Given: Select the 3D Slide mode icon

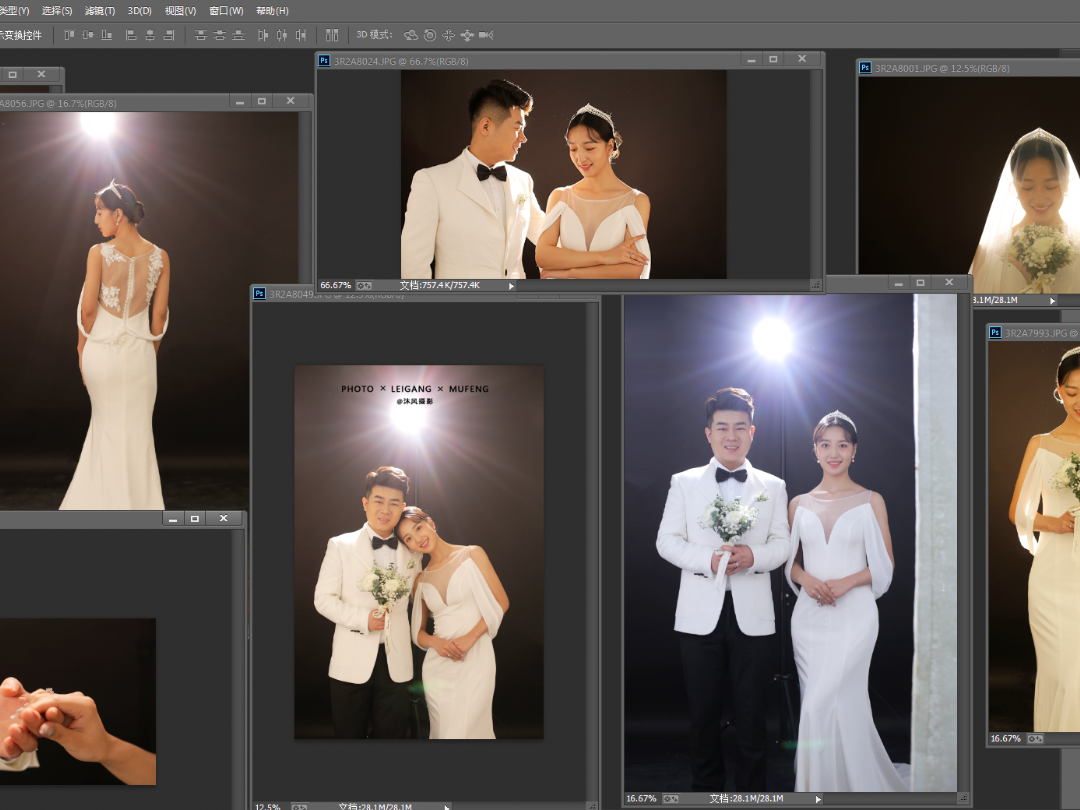Looking at the screenshot, I should point(467,35).
